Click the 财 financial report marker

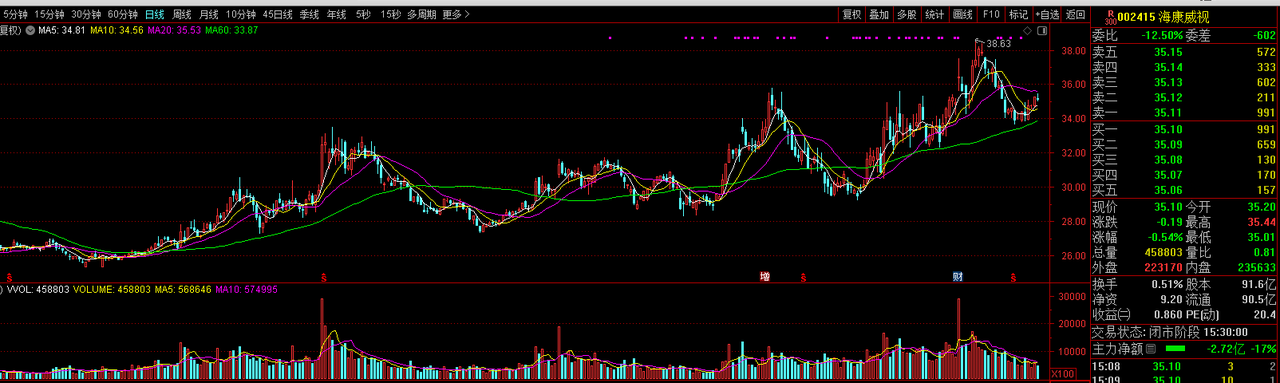coord(957,275)
